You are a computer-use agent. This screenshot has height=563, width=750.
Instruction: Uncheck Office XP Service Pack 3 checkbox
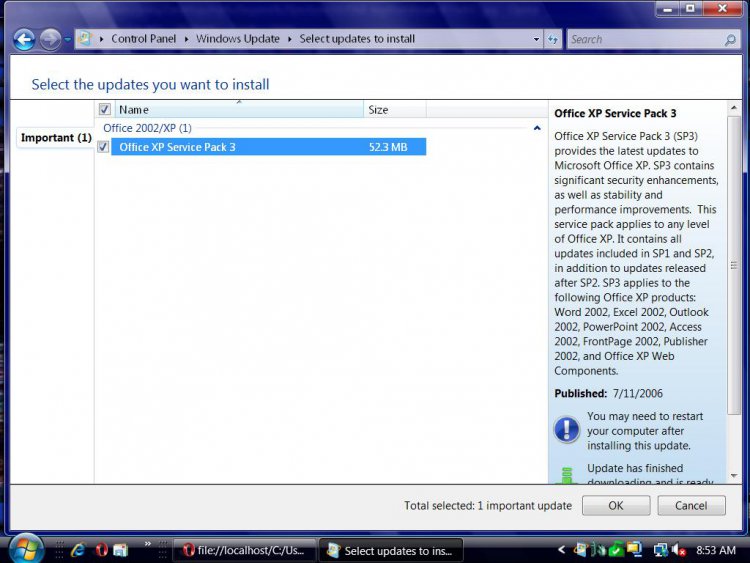(103, 146)
